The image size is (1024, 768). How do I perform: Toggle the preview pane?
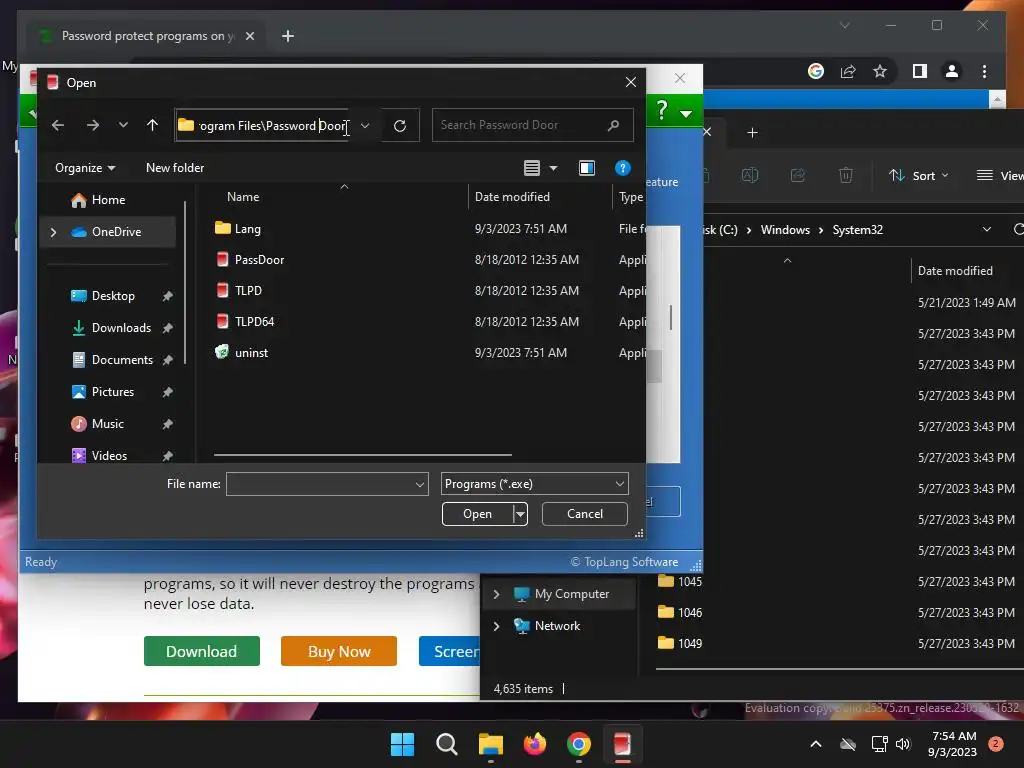point(586,168)
